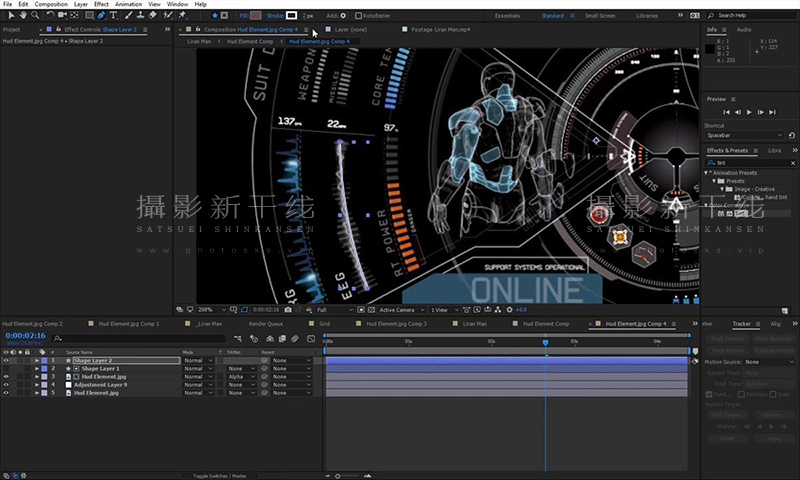Select the Clone Stamp tool
The width and height of the screenshot is (800, 480).
140,15
